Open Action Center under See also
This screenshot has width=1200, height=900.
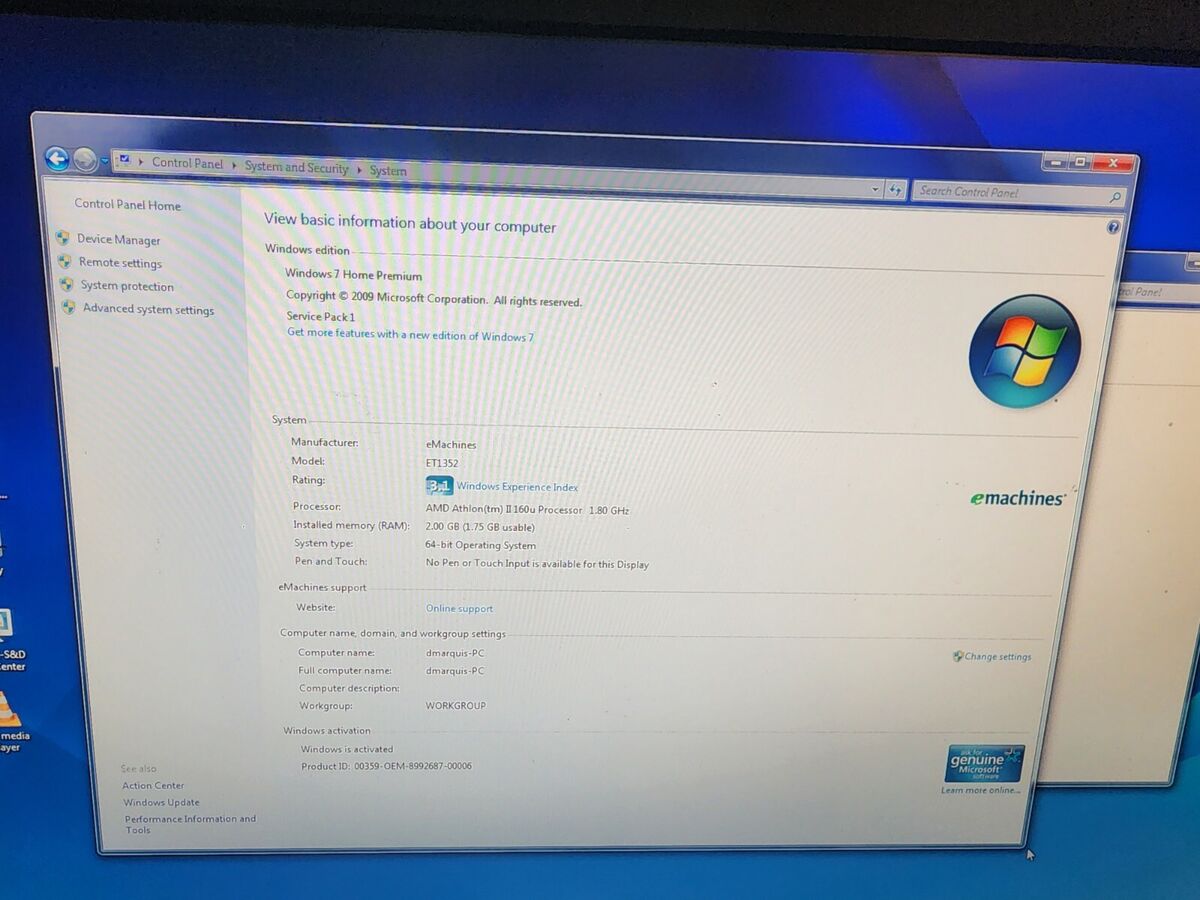tap(153, 786)
